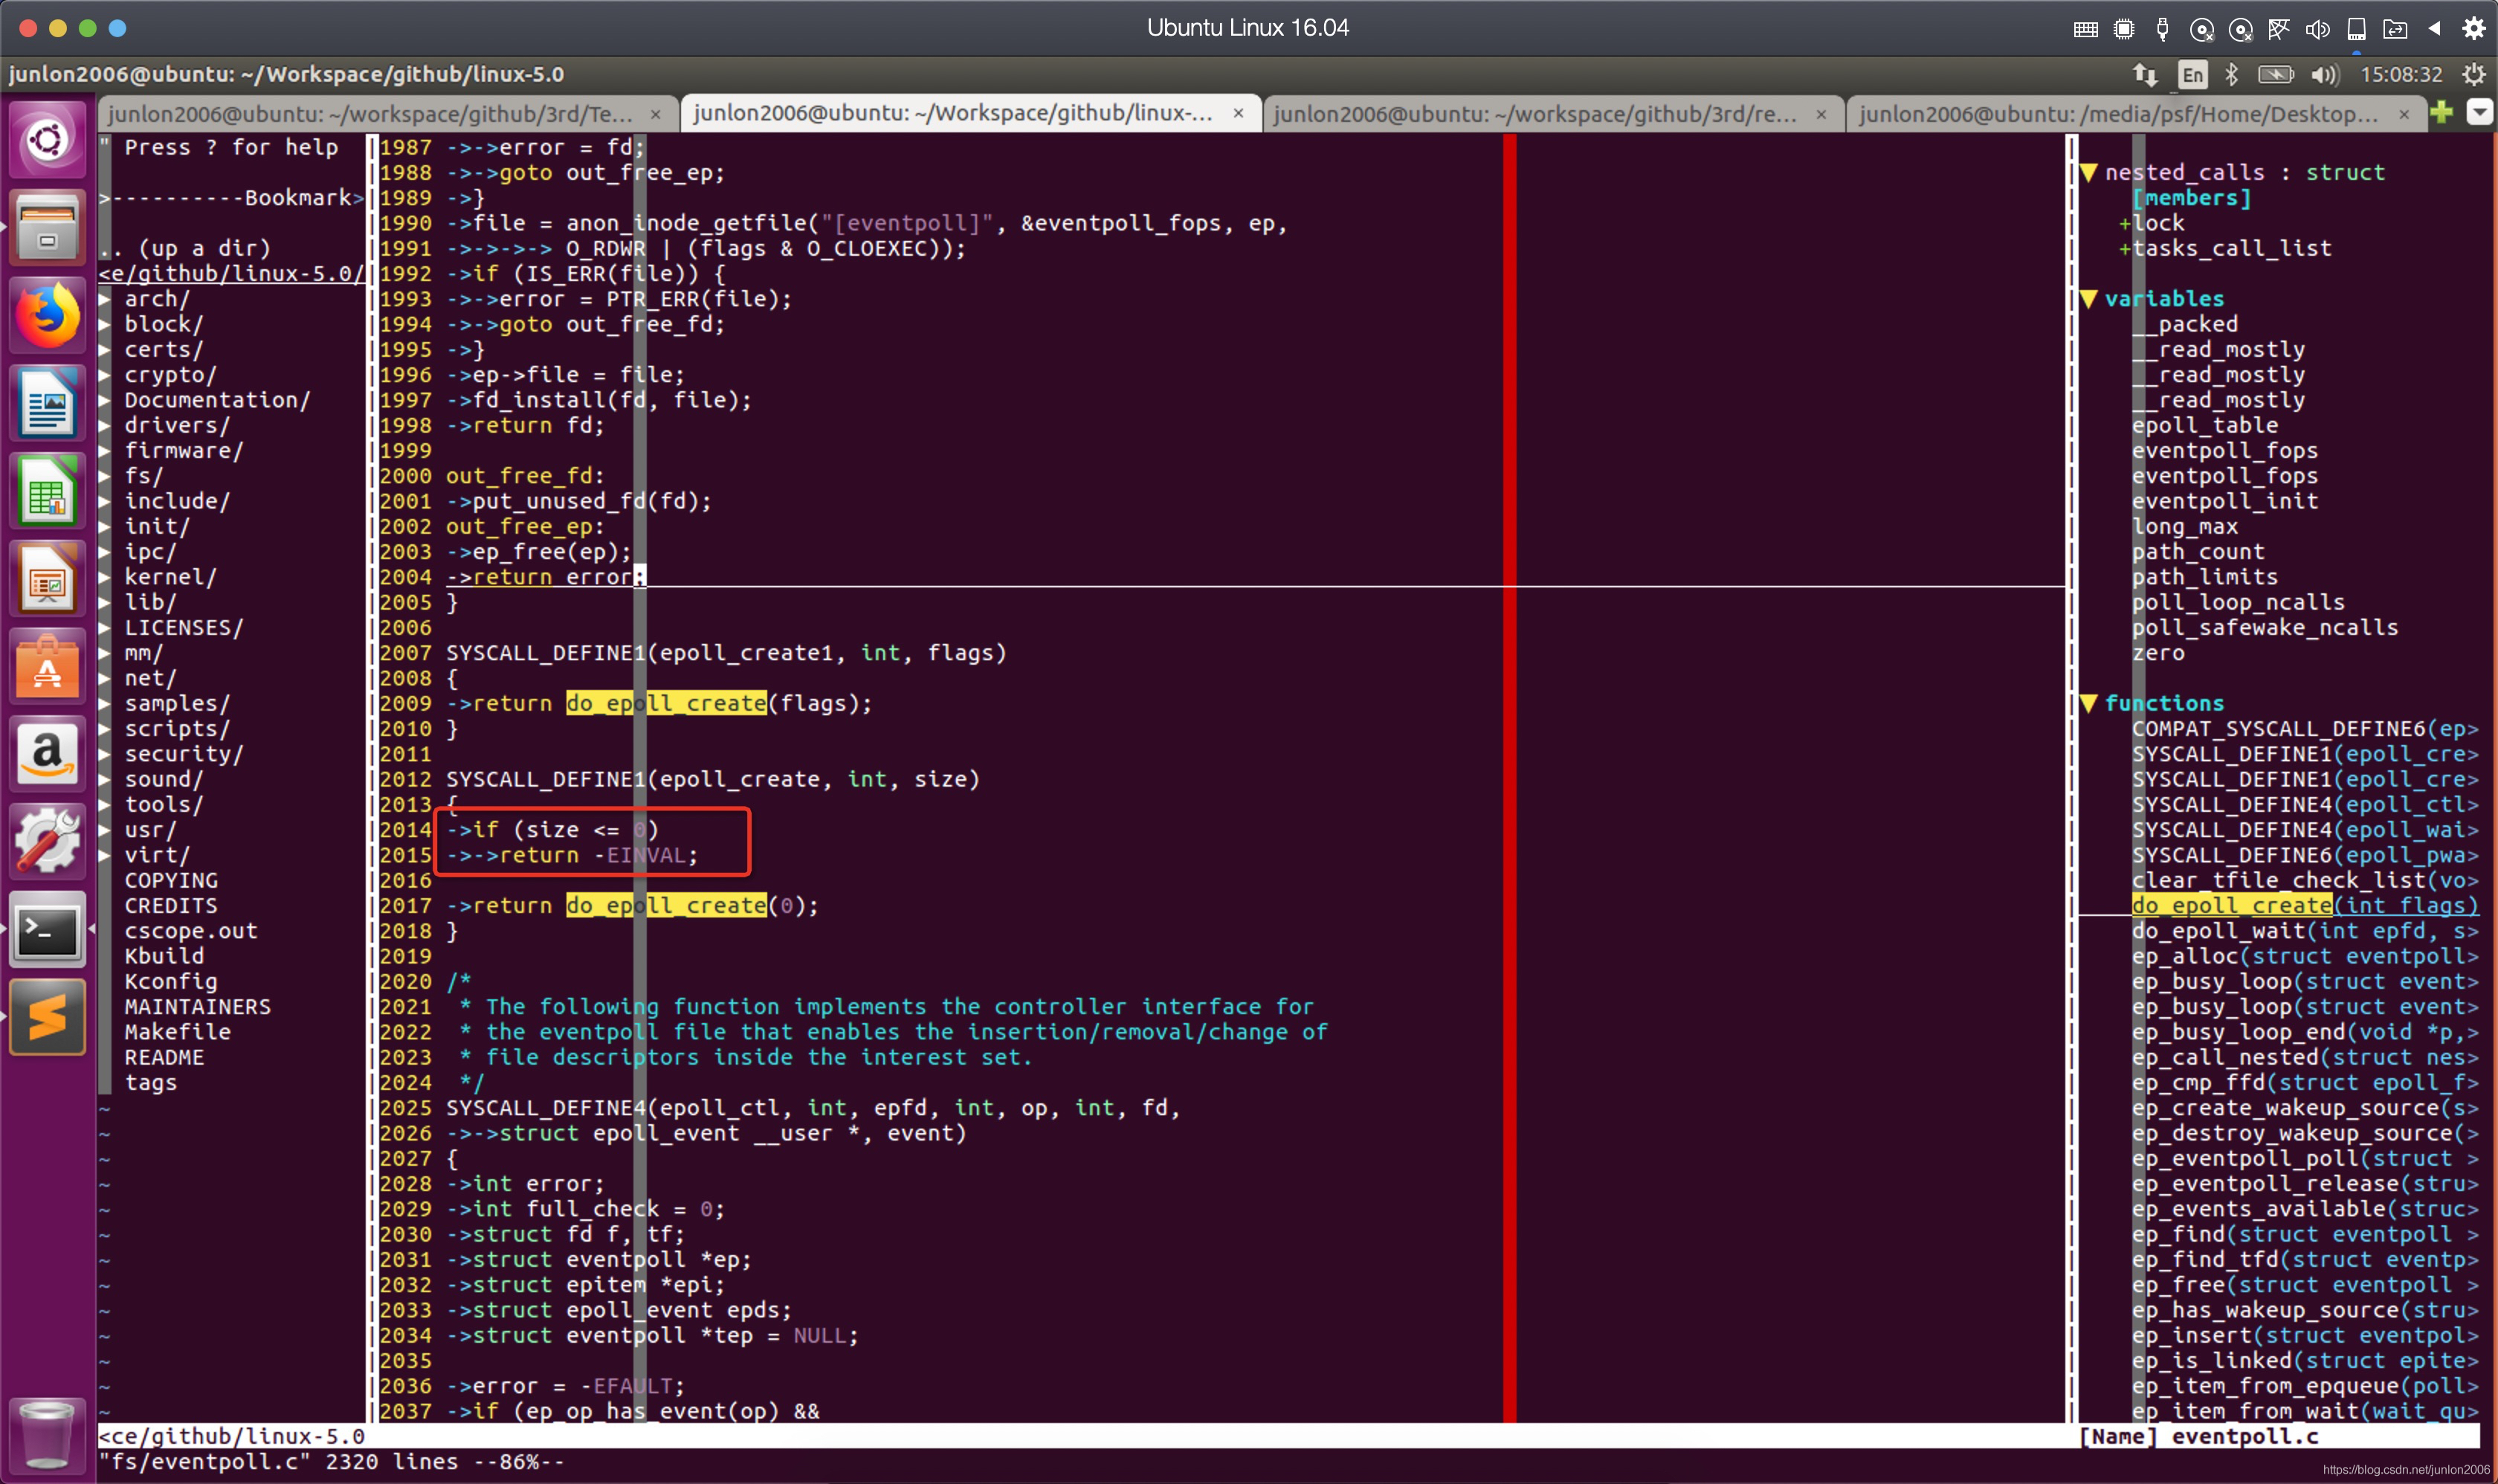Click the En keyboard language indicator
2498x1484 pixels.
coord(2192,74)
